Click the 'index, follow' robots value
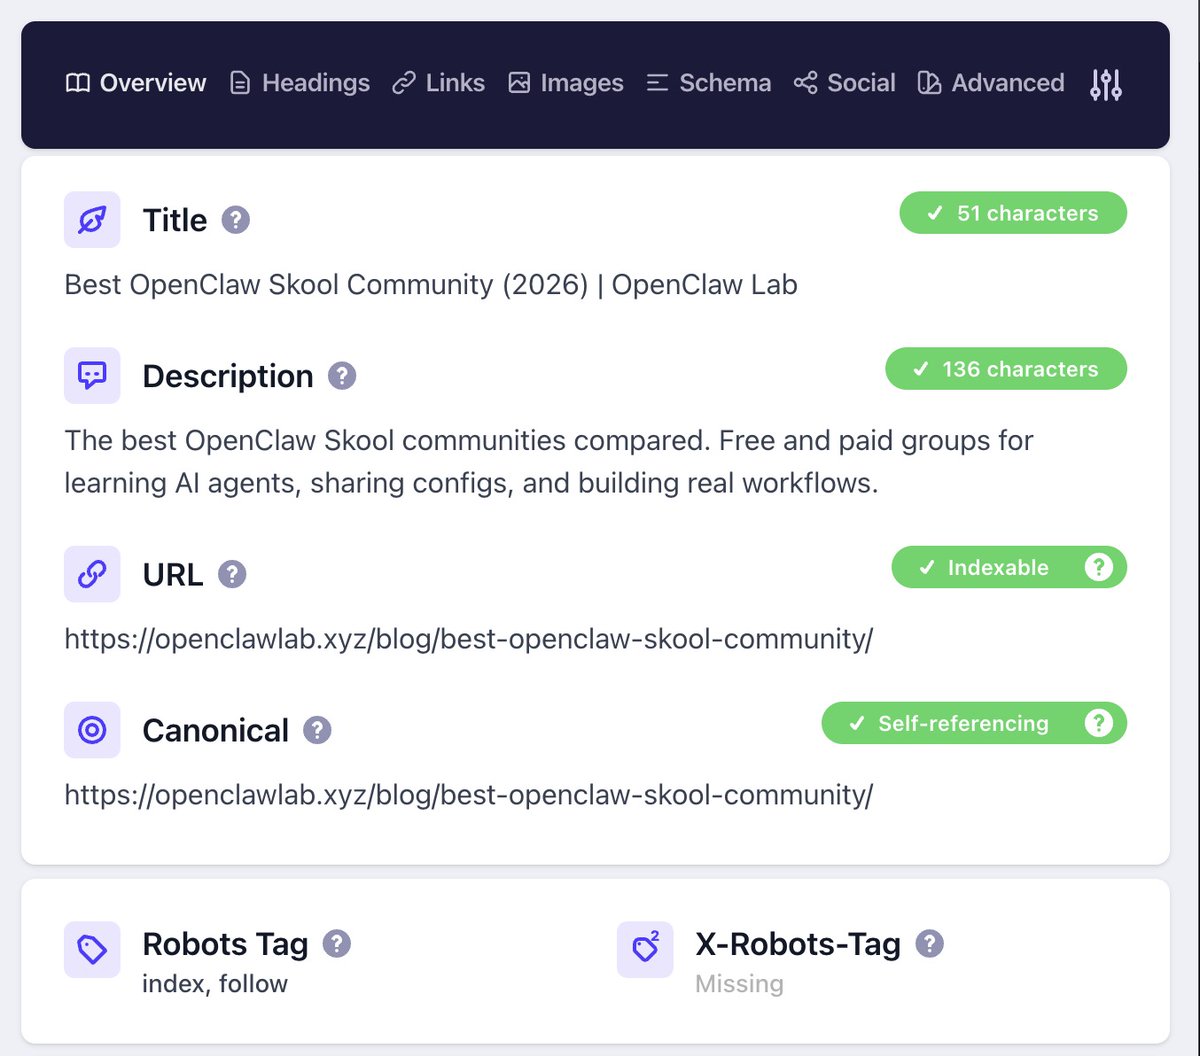Viewport: 1200px width, 1056px height. pyautogui.click(x=215, y=984)
